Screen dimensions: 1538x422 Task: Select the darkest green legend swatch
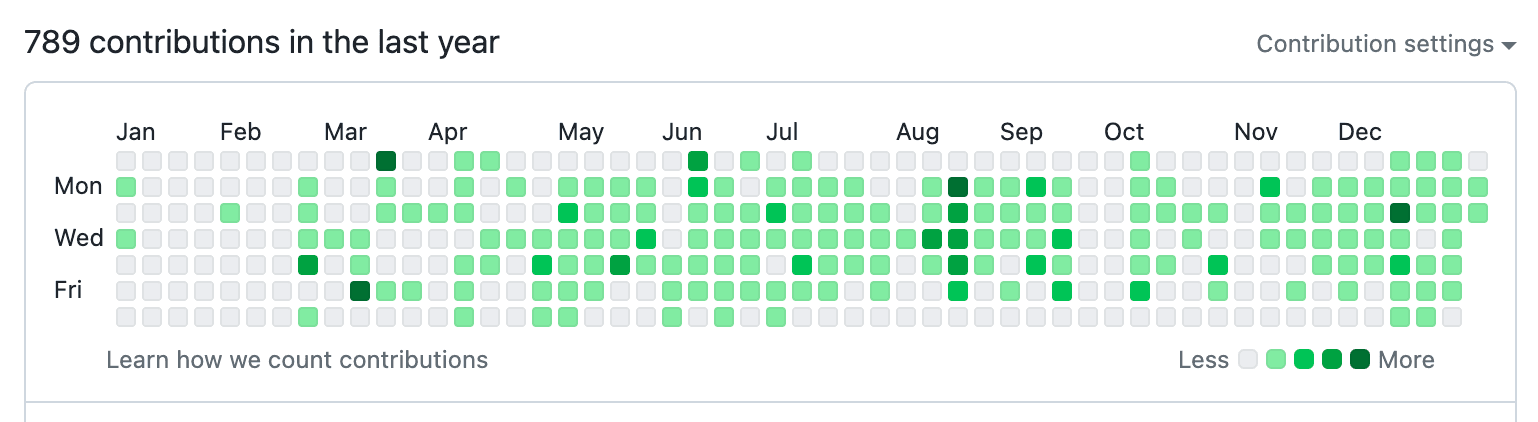pyautogui.click(x=1359, y=360)
